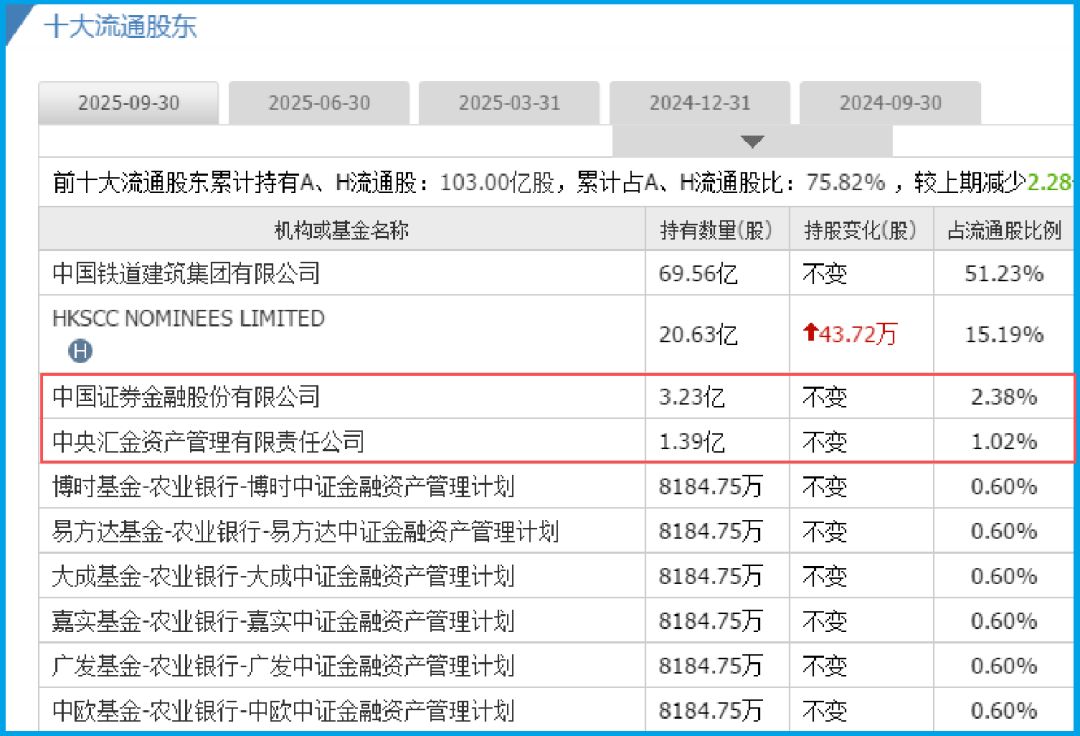
Task: Click 8184.75万 in the 嘉实基金 row
Action: (x=710, y=622)
